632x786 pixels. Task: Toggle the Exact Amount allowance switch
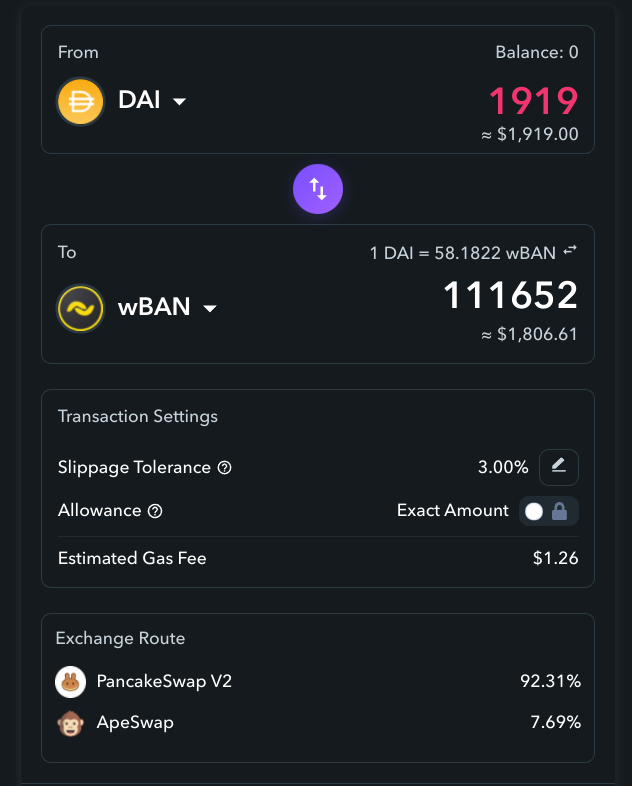[x=549, y=511]
